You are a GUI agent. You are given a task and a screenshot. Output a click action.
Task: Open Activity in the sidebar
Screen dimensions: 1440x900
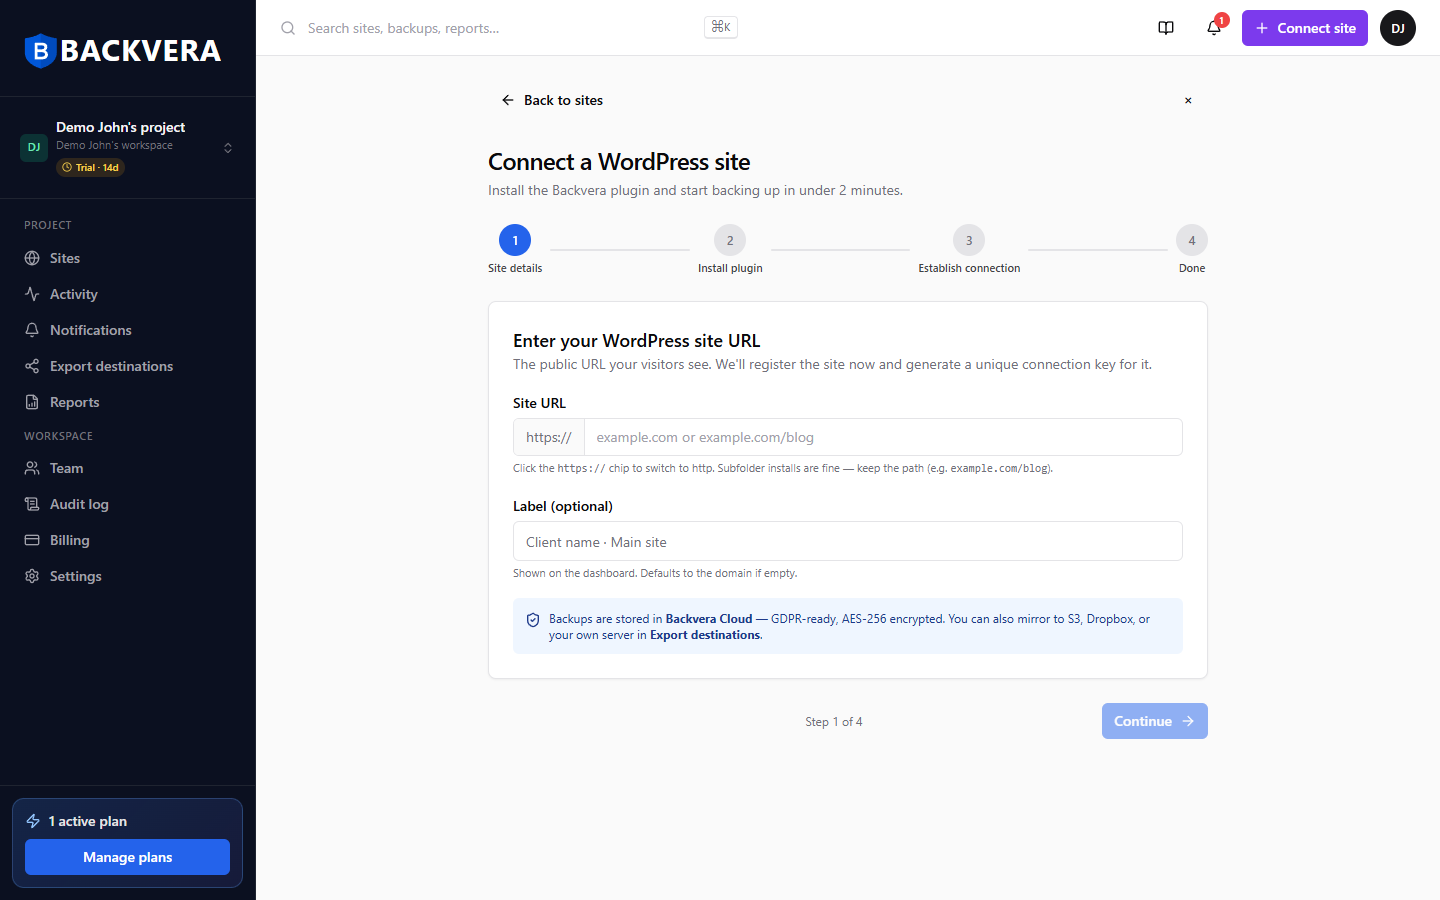[x=128, y=294]
